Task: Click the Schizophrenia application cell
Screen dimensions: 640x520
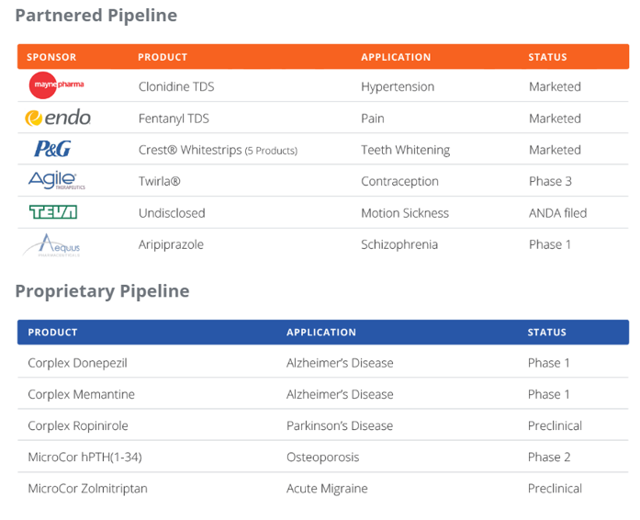Action: coord(399,244)
